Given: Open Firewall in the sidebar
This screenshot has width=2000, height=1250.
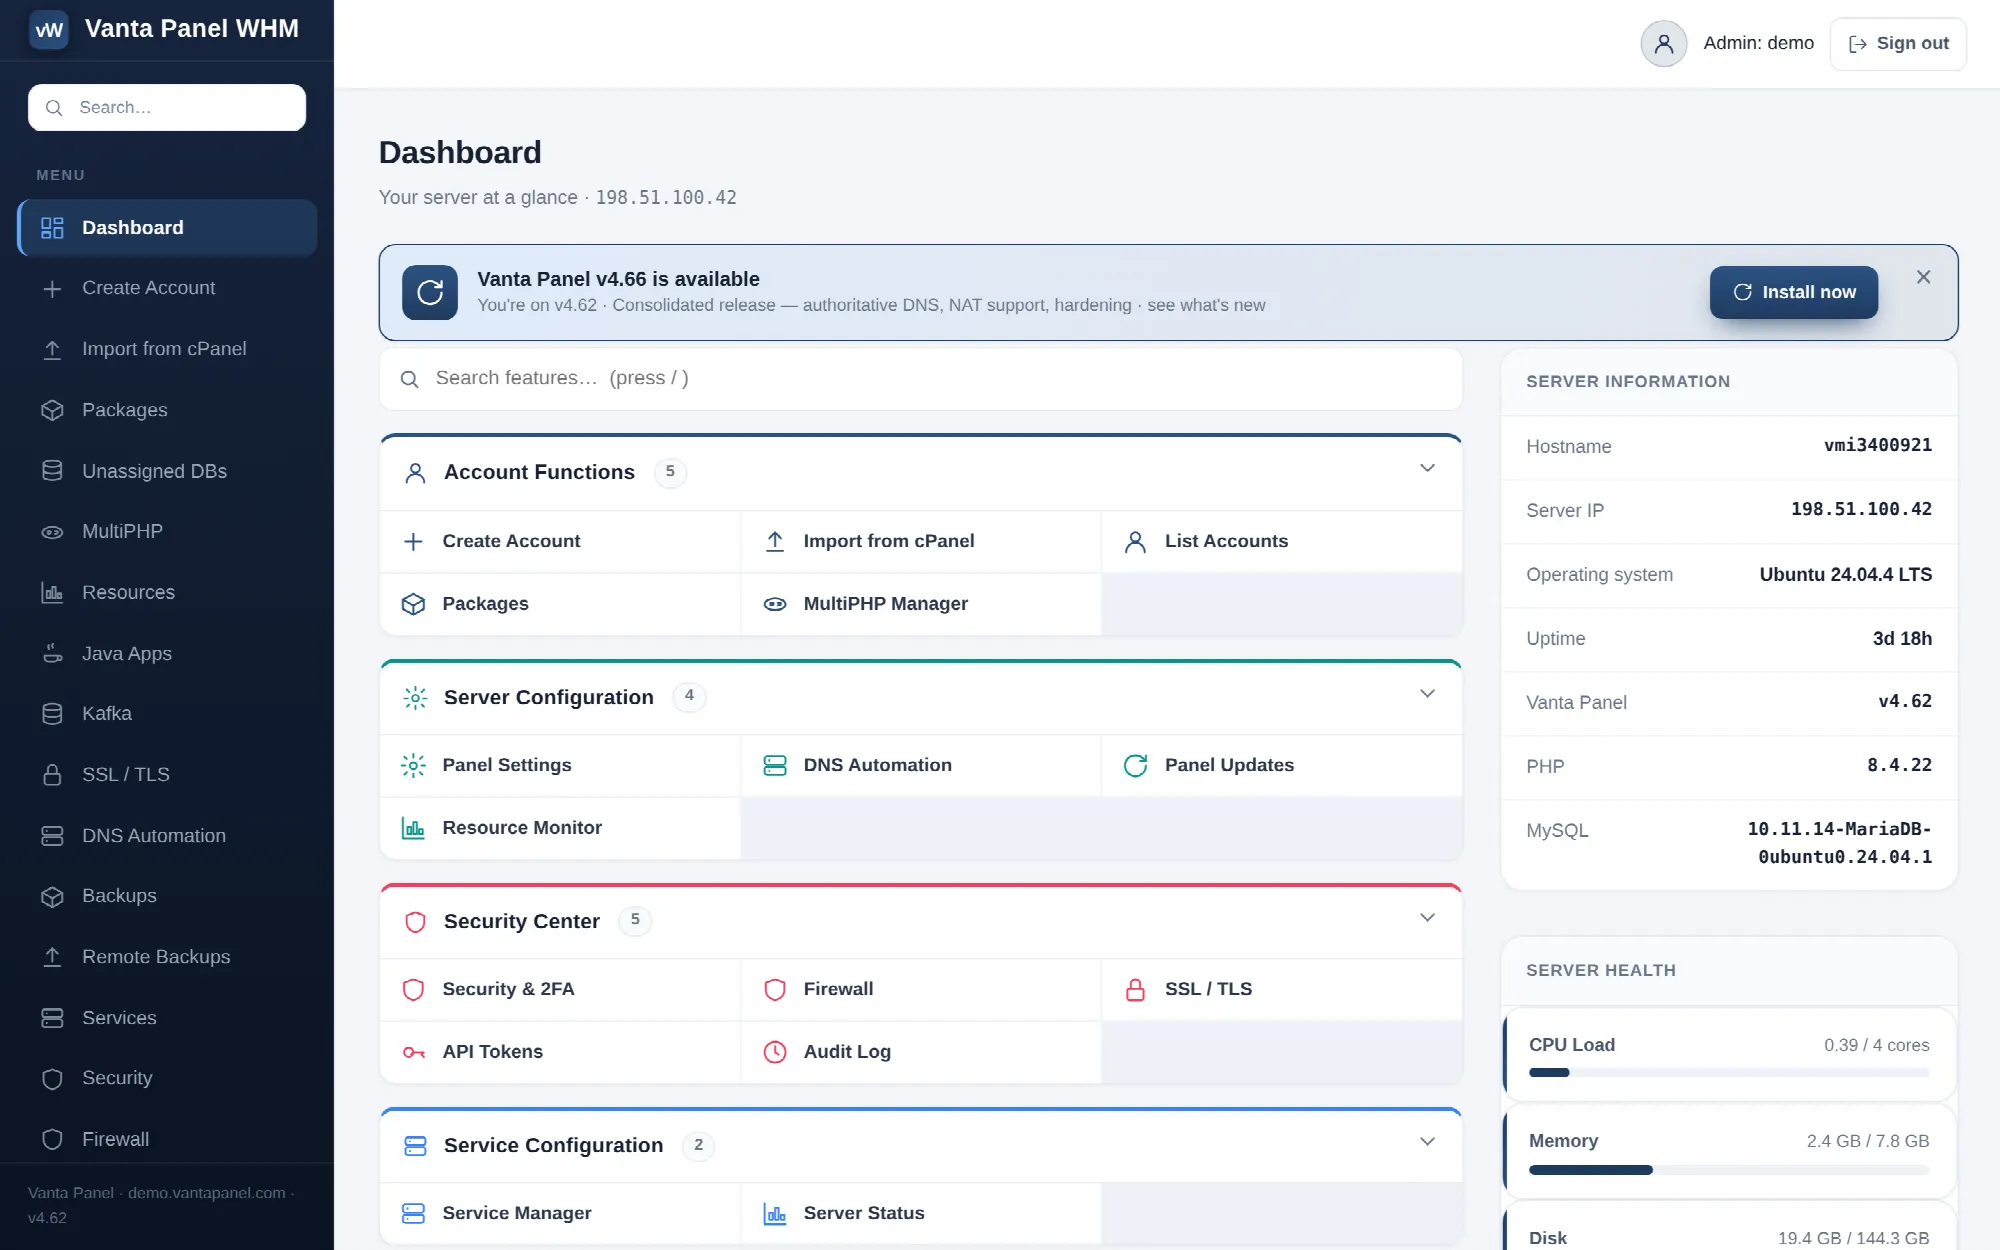Looking at the screenshot, I should pos(167,1139).
